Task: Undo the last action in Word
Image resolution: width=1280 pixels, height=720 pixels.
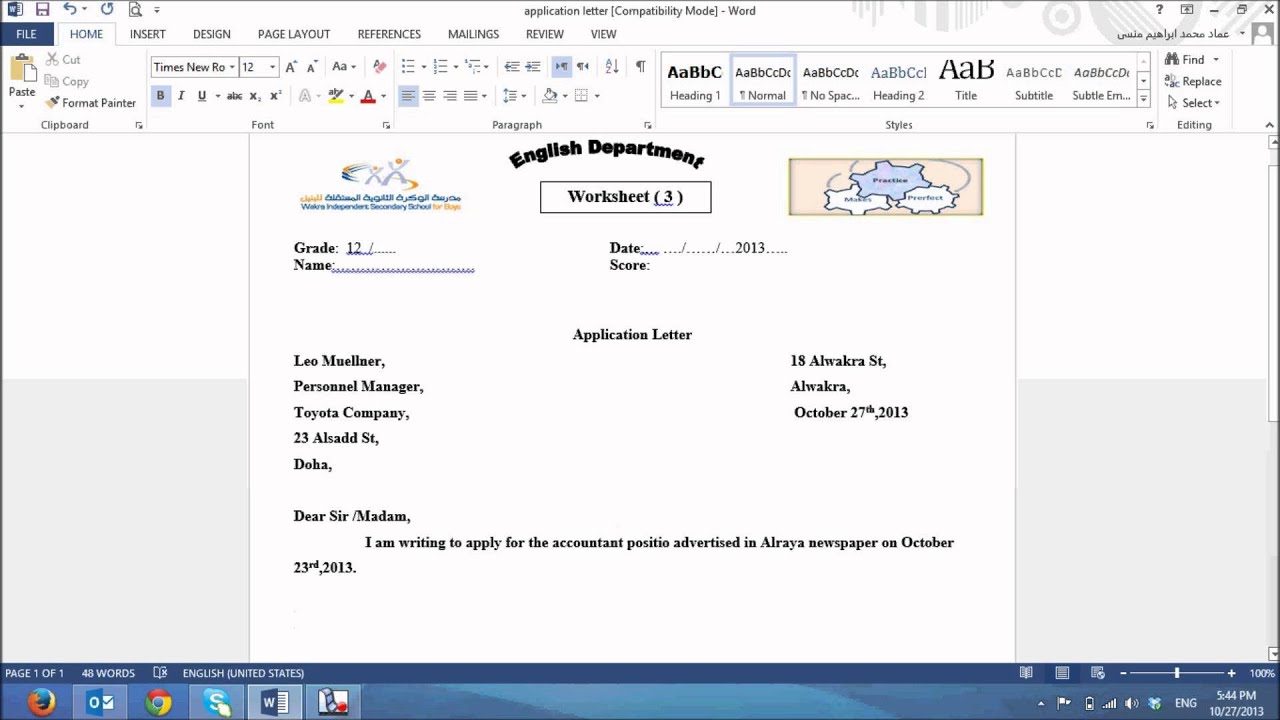Action: coord(69,10)
